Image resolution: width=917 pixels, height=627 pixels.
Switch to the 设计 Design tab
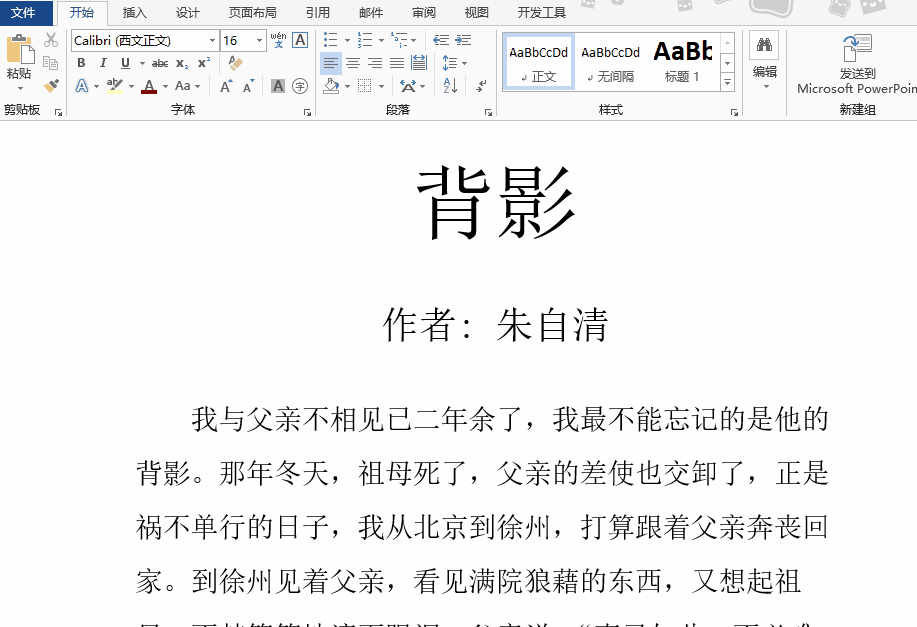[x=188, y=12]
